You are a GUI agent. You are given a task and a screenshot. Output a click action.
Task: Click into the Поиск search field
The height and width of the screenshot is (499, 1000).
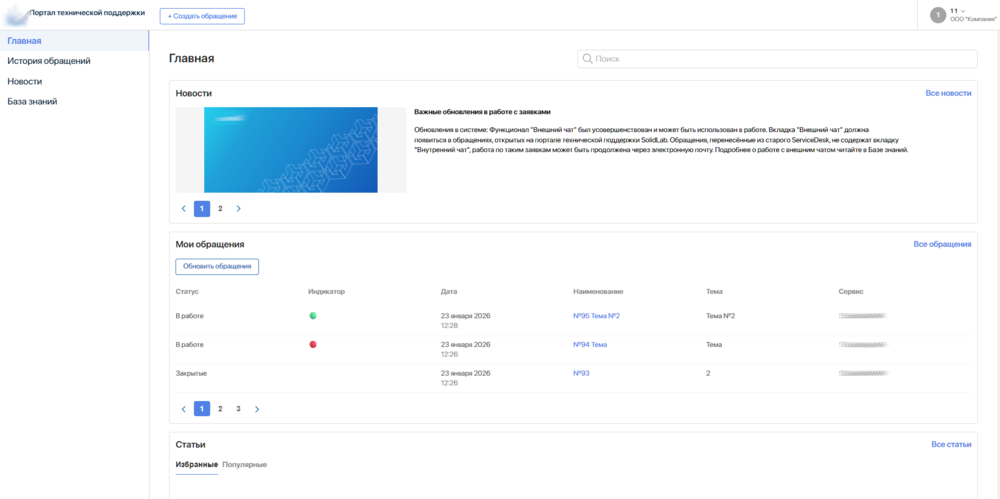pyautogui.click(x=780, y=59)
